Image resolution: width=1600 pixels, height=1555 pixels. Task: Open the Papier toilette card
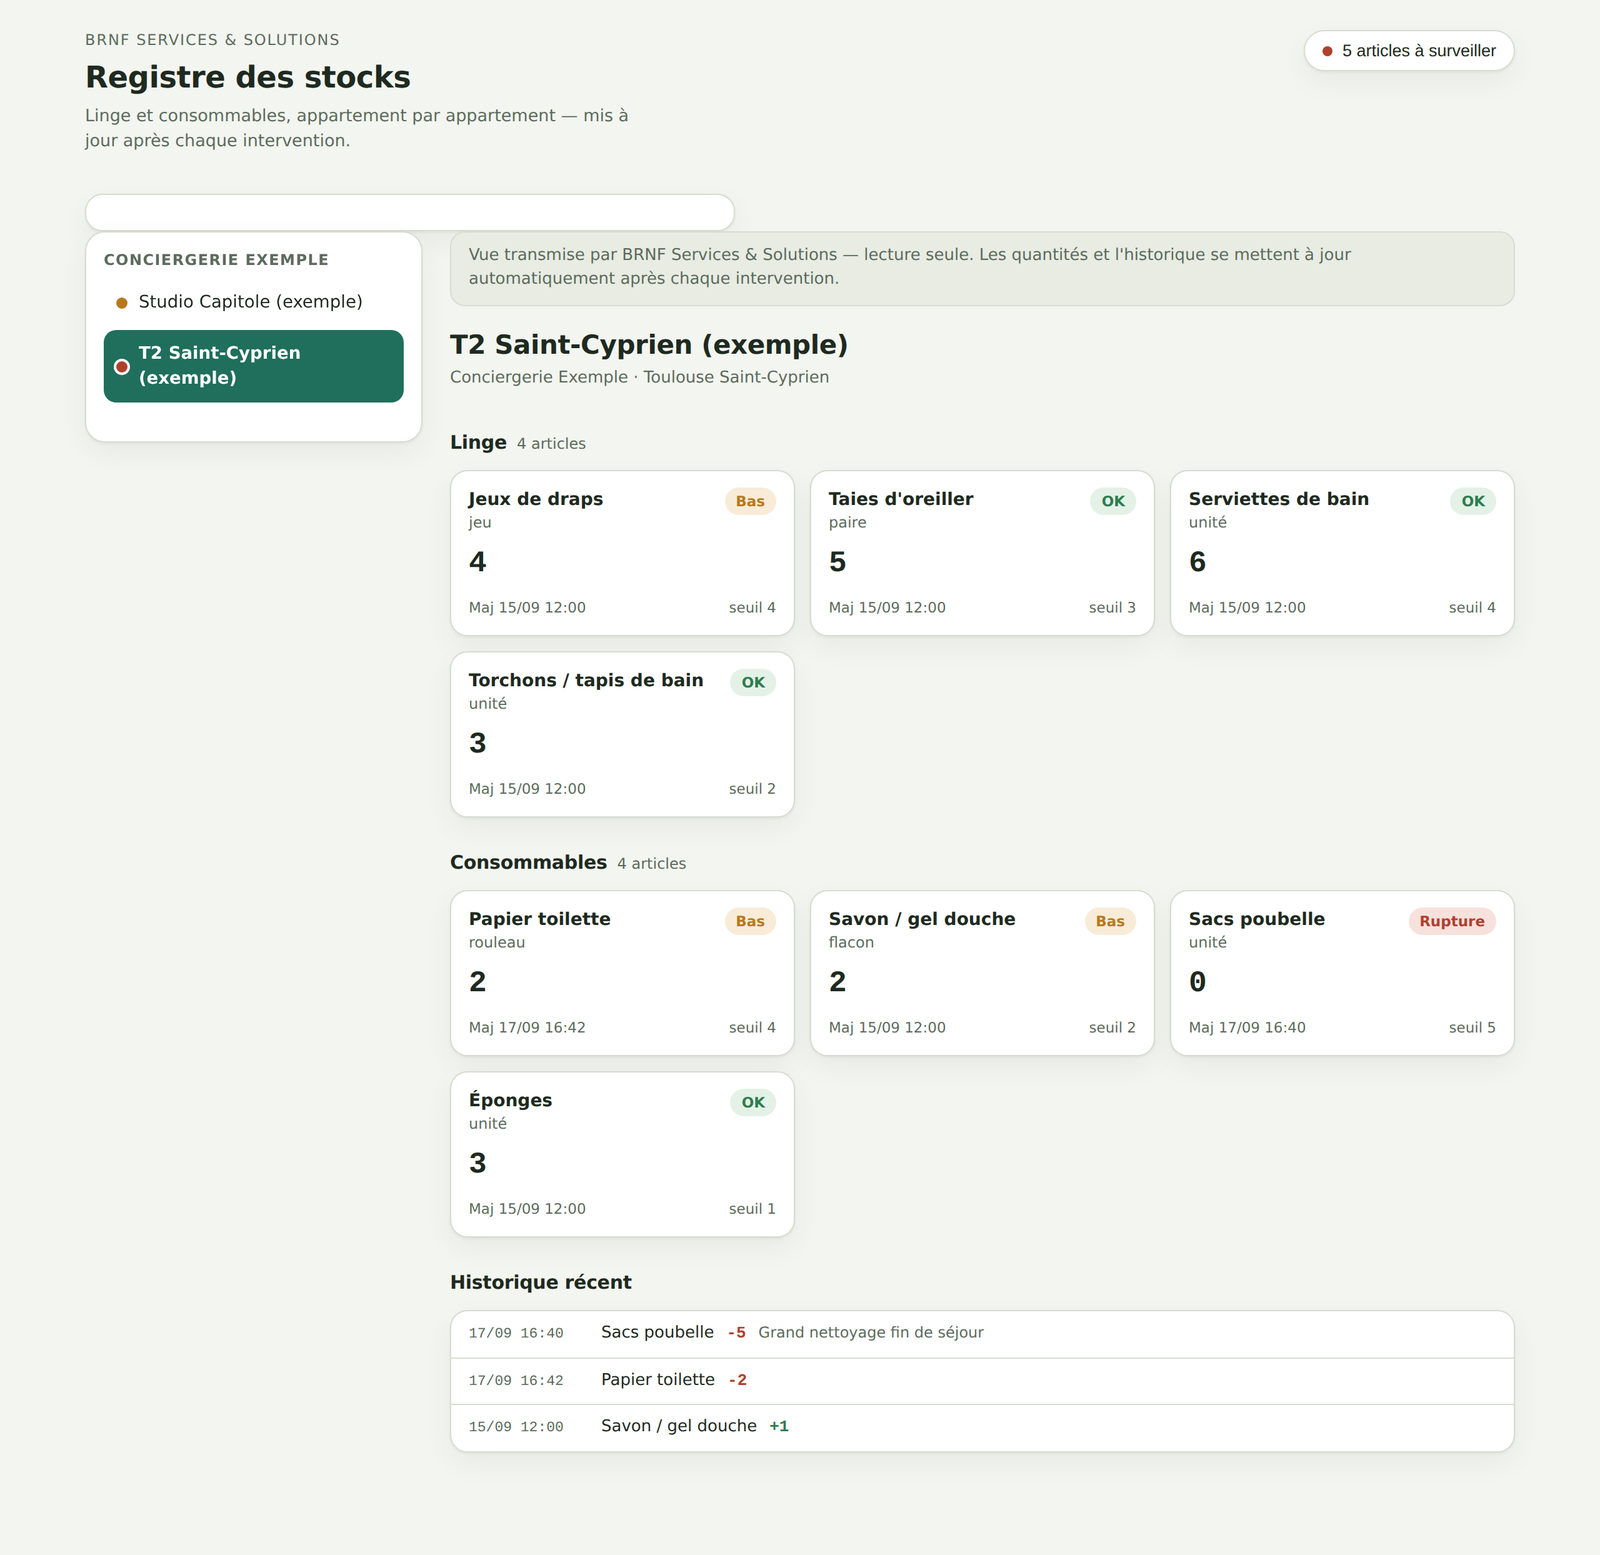(x=622, y=973)
